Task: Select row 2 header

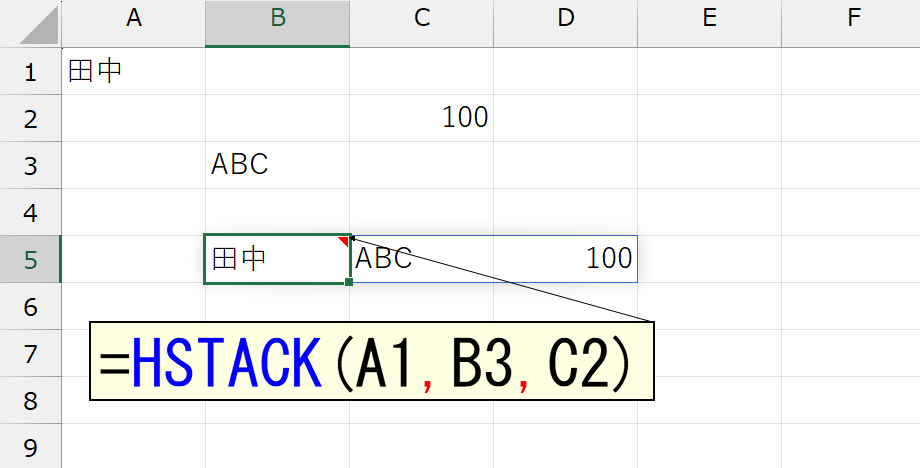Action: [x=31, y=118]
